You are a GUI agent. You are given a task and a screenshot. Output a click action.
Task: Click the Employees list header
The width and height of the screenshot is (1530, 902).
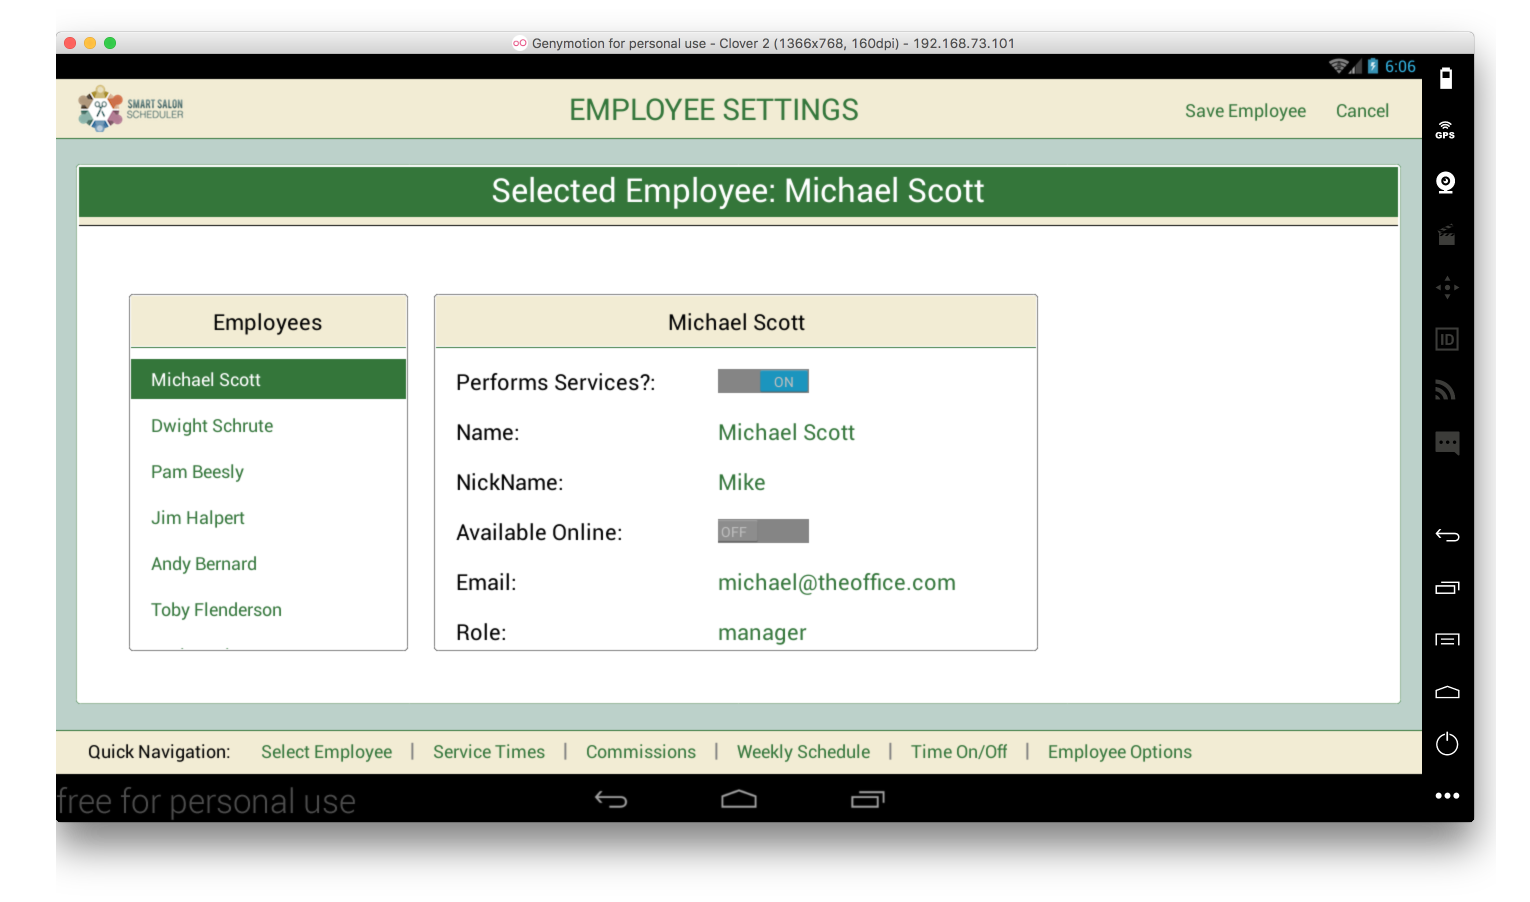tap(268, 322)
